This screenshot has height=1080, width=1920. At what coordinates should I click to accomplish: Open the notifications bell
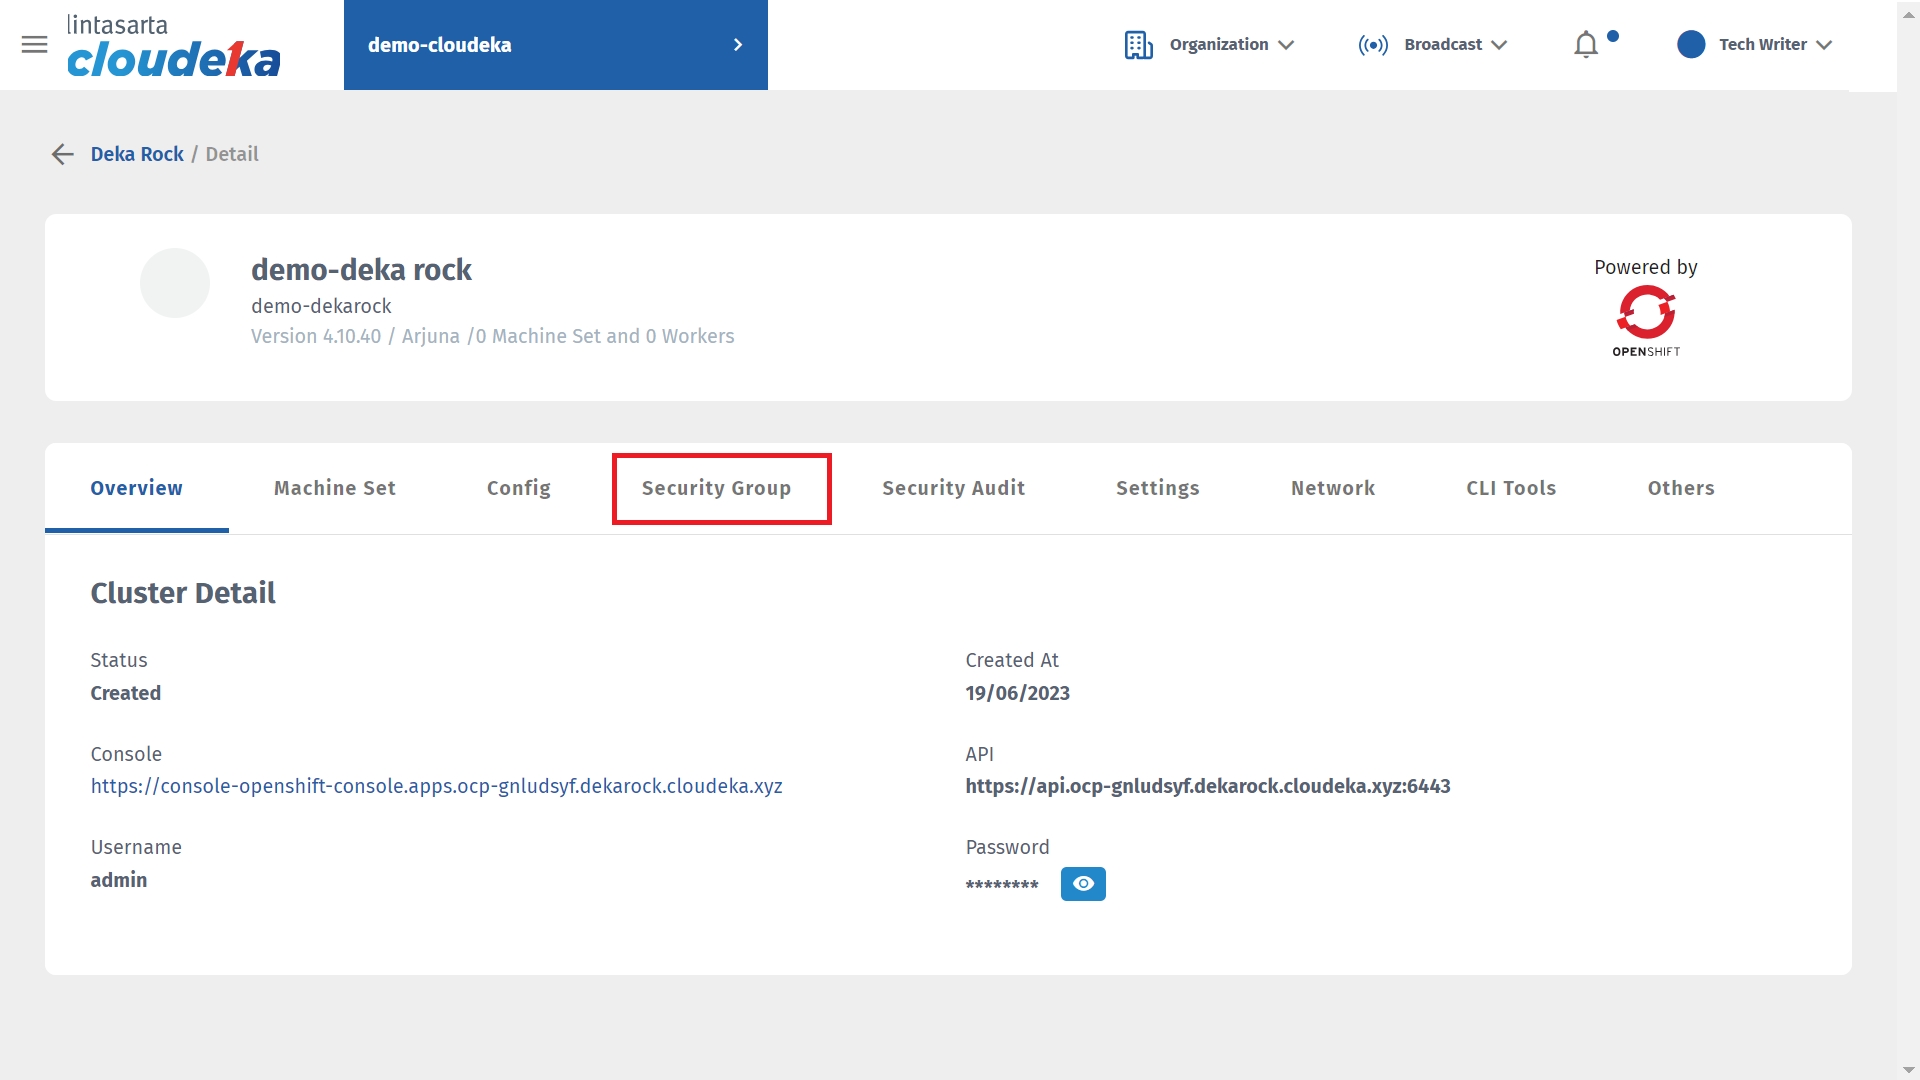[x=1586, y=45]
